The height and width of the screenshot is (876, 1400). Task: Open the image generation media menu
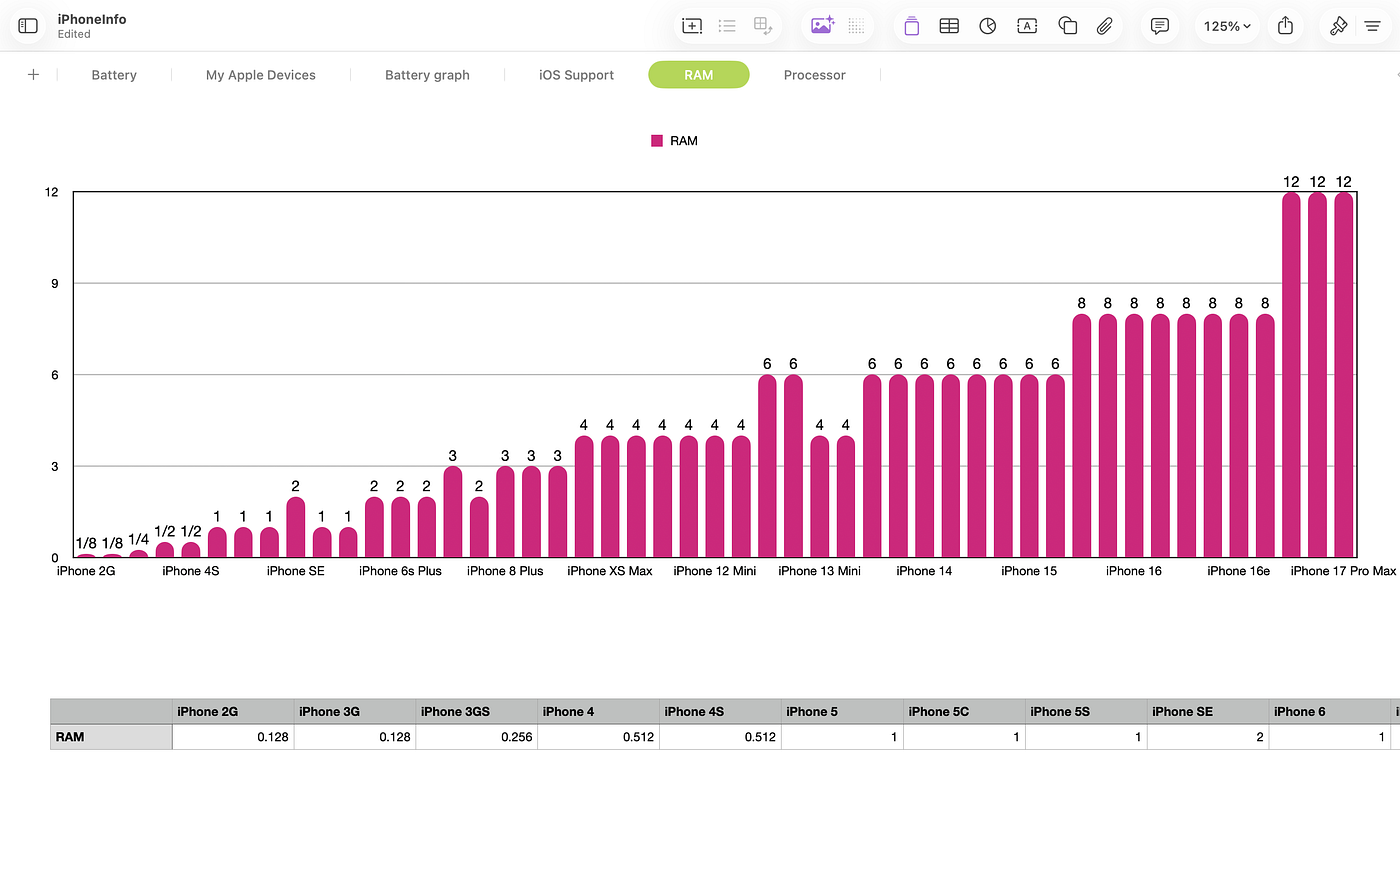[x=822, y=26]
